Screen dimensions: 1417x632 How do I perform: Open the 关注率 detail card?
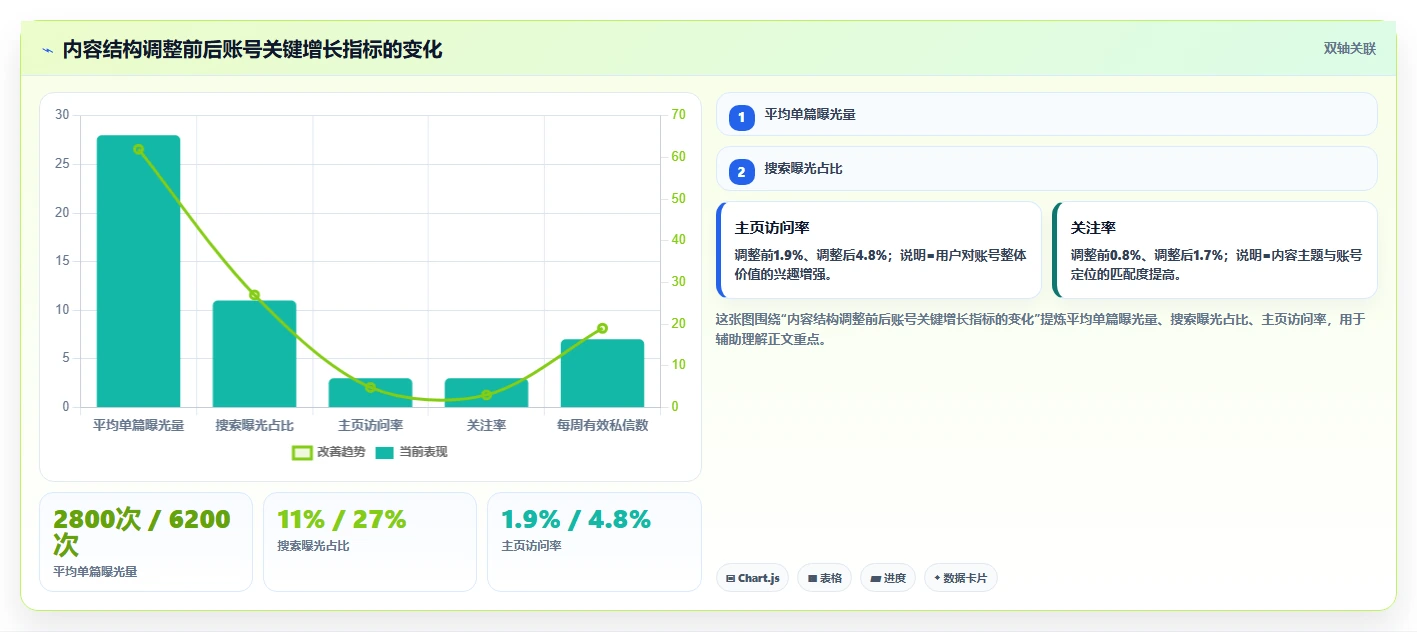[1215, 250]
